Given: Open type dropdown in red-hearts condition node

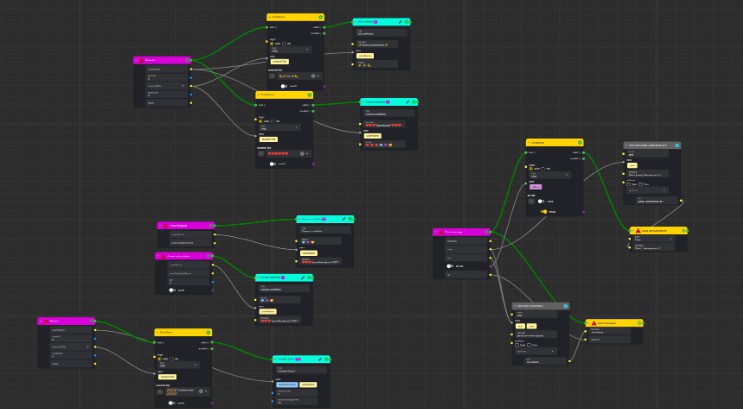Looking at the screenshot, I should pyautogui.click(x=280, y=127).
